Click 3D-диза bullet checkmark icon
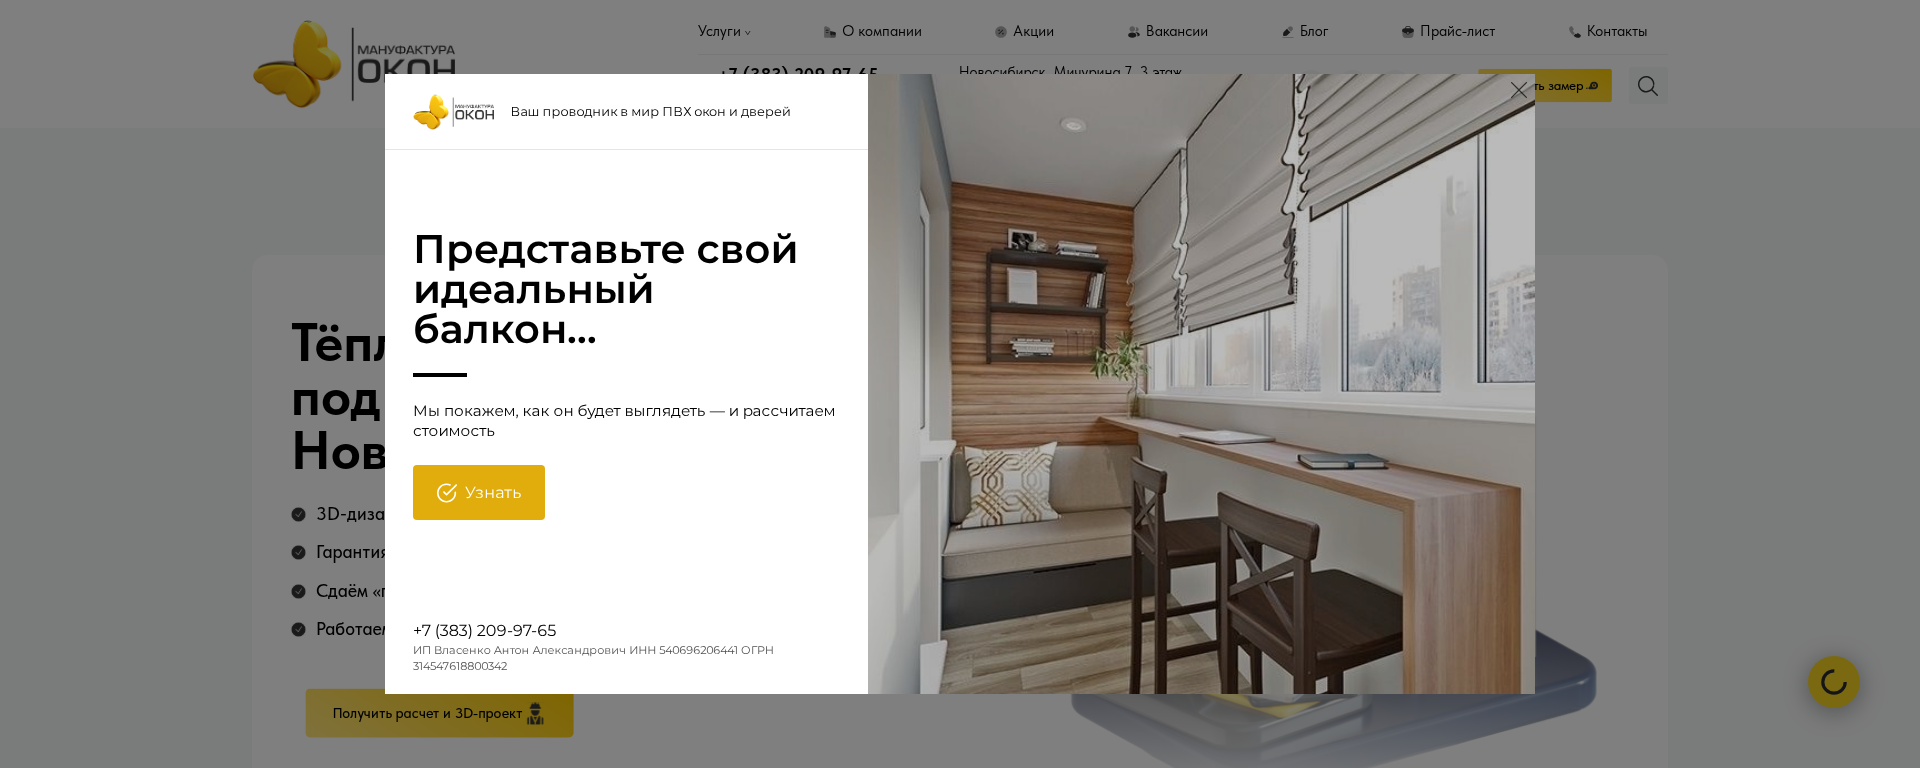Image resolution: width=1920 pixels, height=768 pixels. pyautogui.click(x=298, y=514)
